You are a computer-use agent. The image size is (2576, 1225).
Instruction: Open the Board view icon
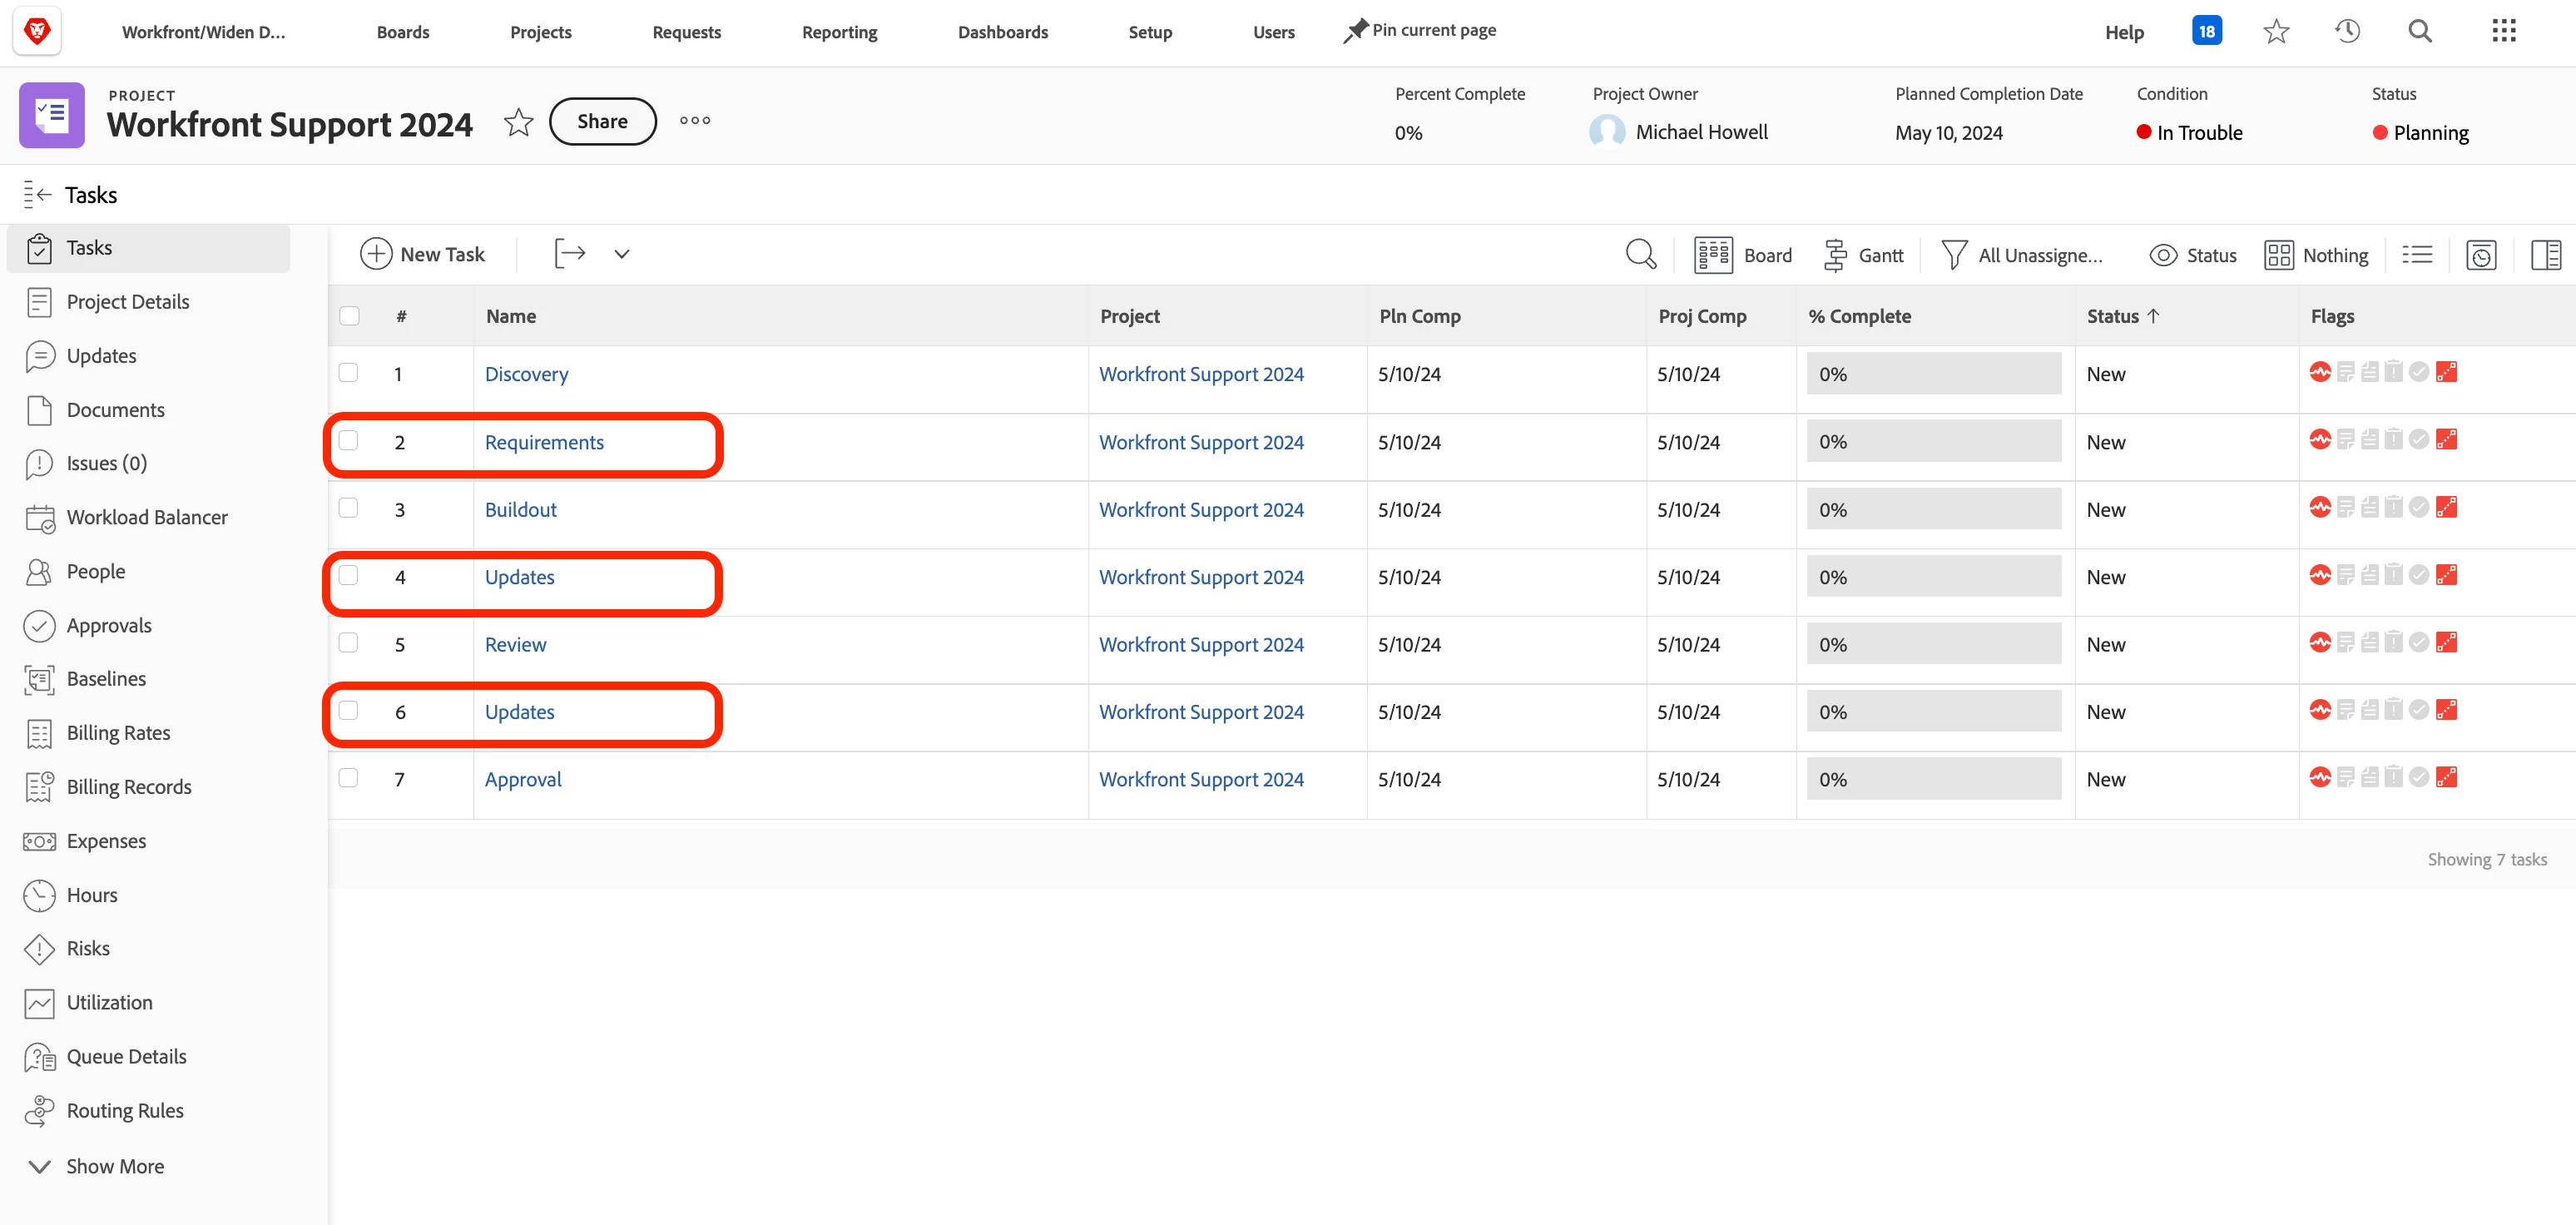click(1713, 255)
